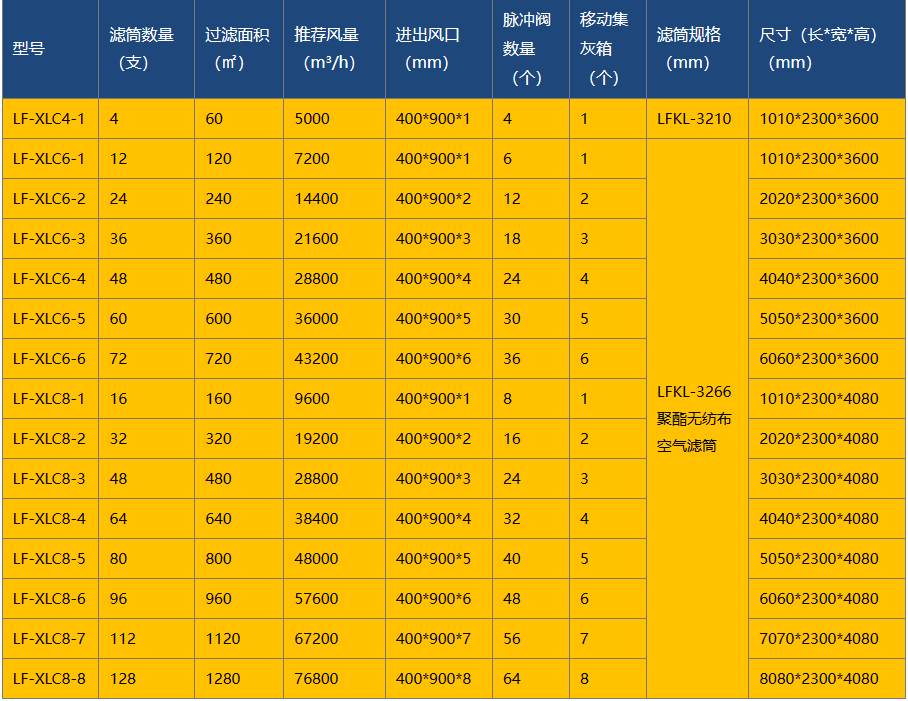Select the LFKL-3210 specification cell
908x701 pixels.
click(x=693, y=118)
